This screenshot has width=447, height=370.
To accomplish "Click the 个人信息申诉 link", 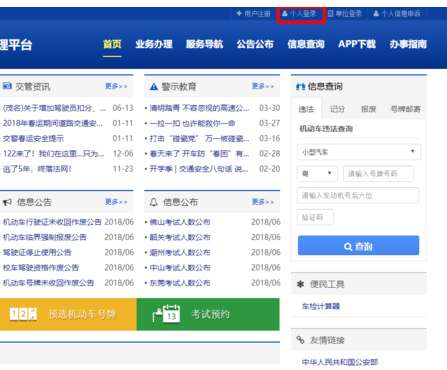I will point(401,13).
